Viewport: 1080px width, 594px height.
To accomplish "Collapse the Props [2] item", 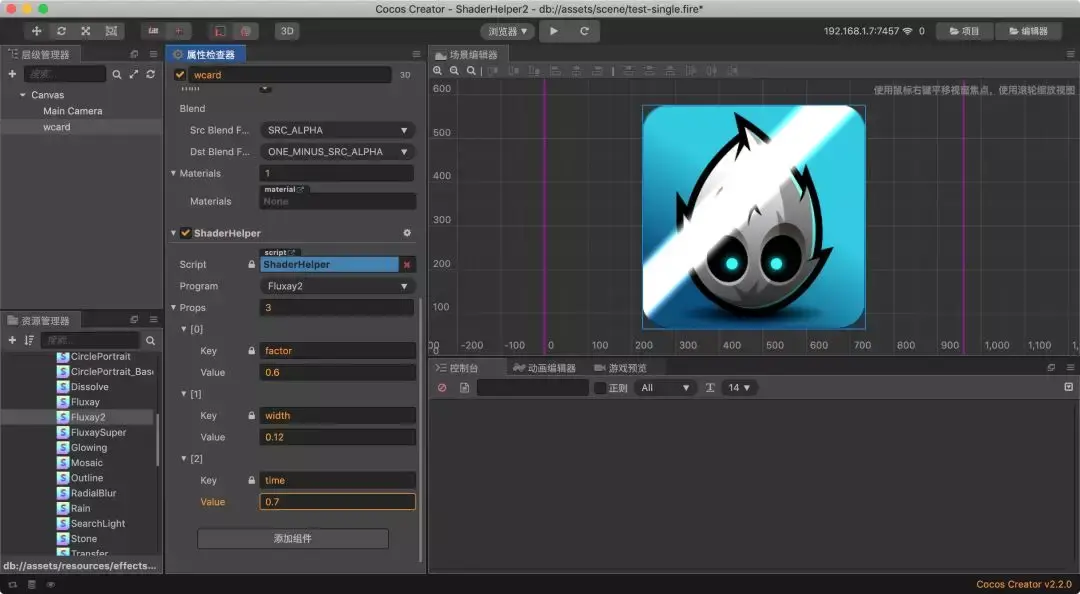I will click(x=184, y=458).
